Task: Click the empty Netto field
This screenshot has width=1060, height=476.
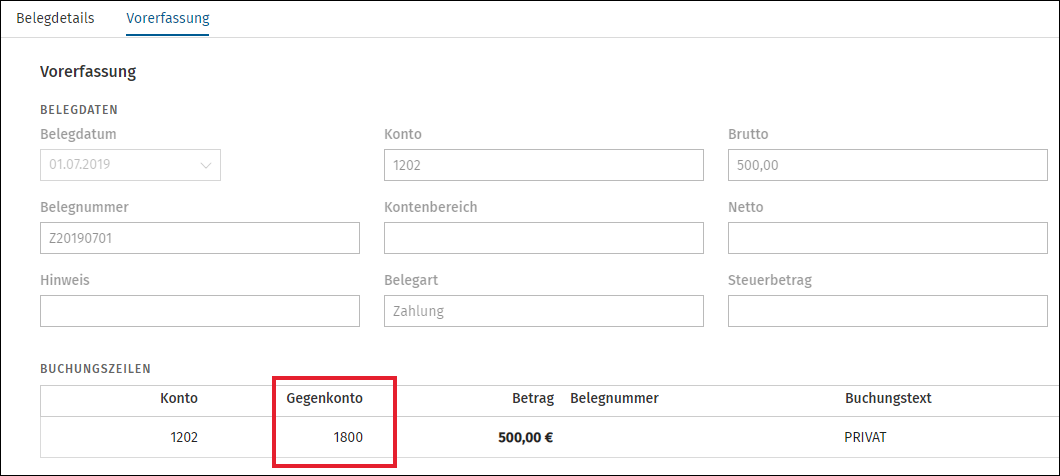Action: tap(888, 238)
